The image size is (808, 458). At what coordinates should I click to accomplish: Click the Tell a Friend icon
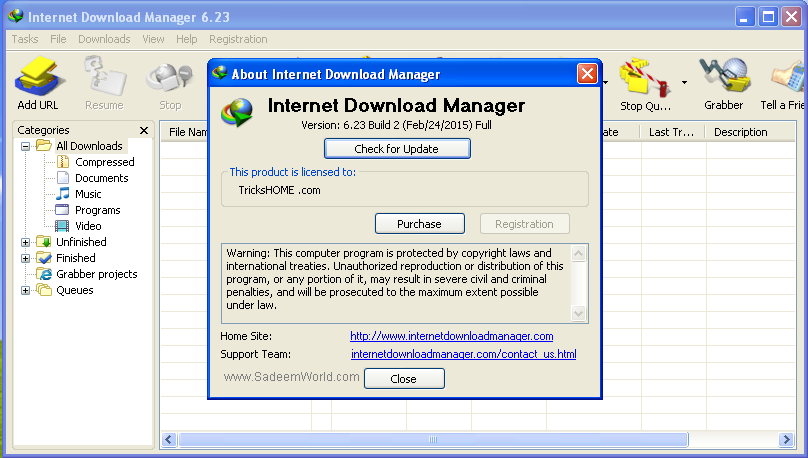(789, 77)
